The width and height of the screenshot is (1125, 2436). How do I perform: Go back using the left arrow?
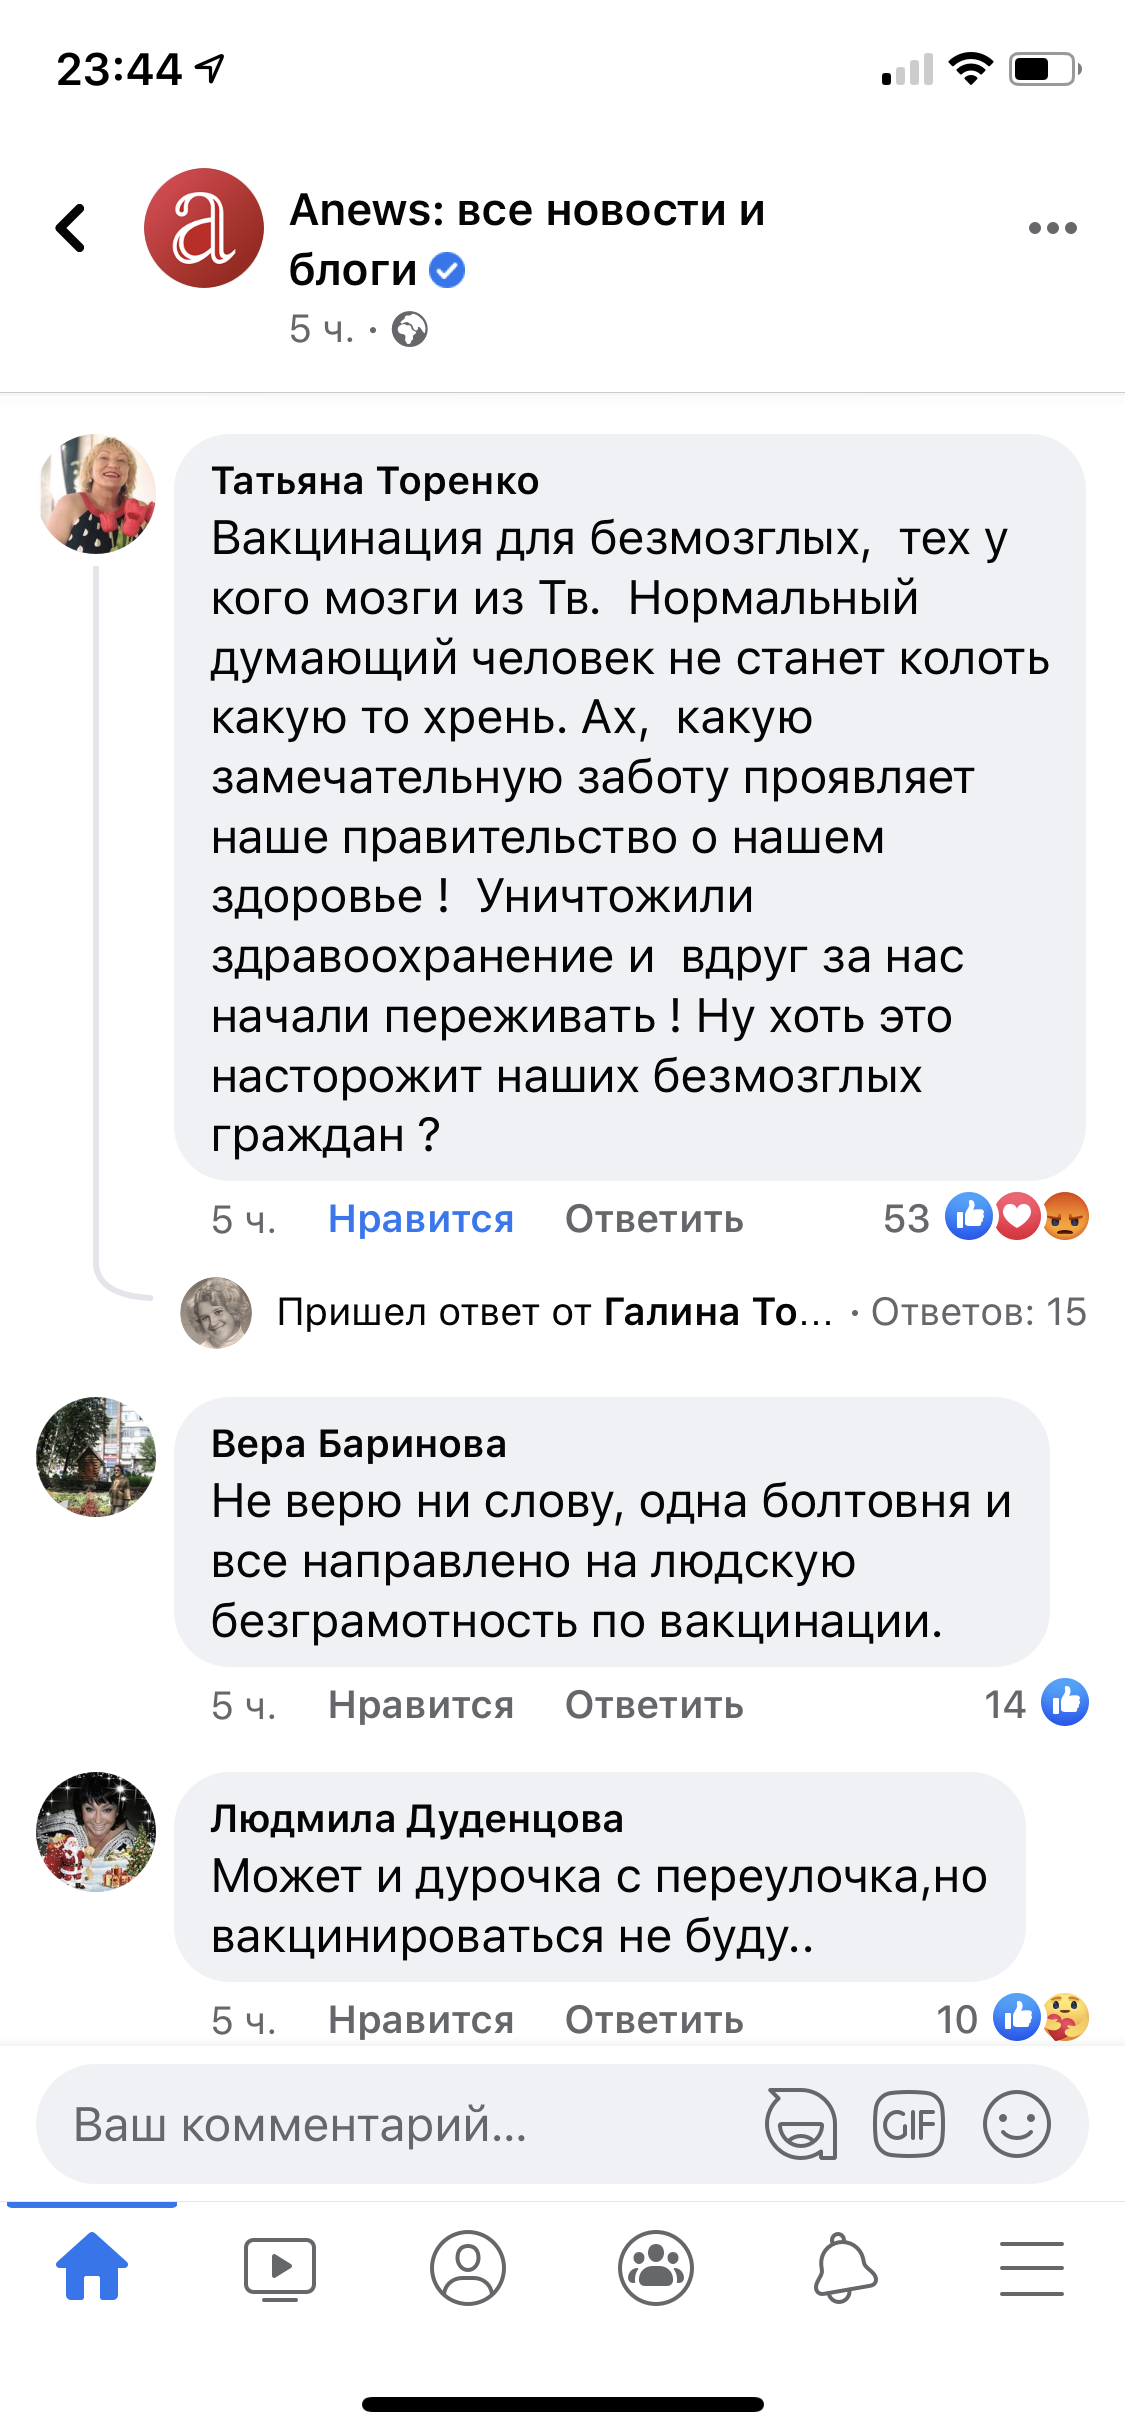[x=70, y=228]
